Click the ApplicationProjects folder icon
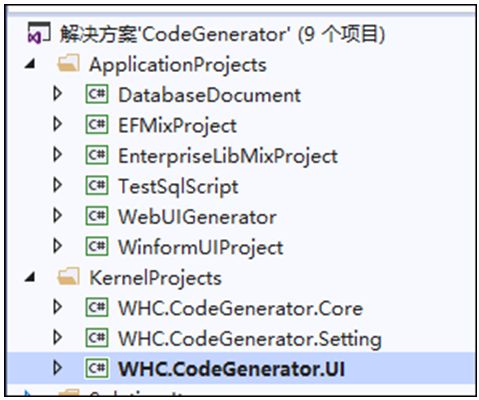This screenshot has height=400, width=479. pyautogui.click(x=68, y=63)
